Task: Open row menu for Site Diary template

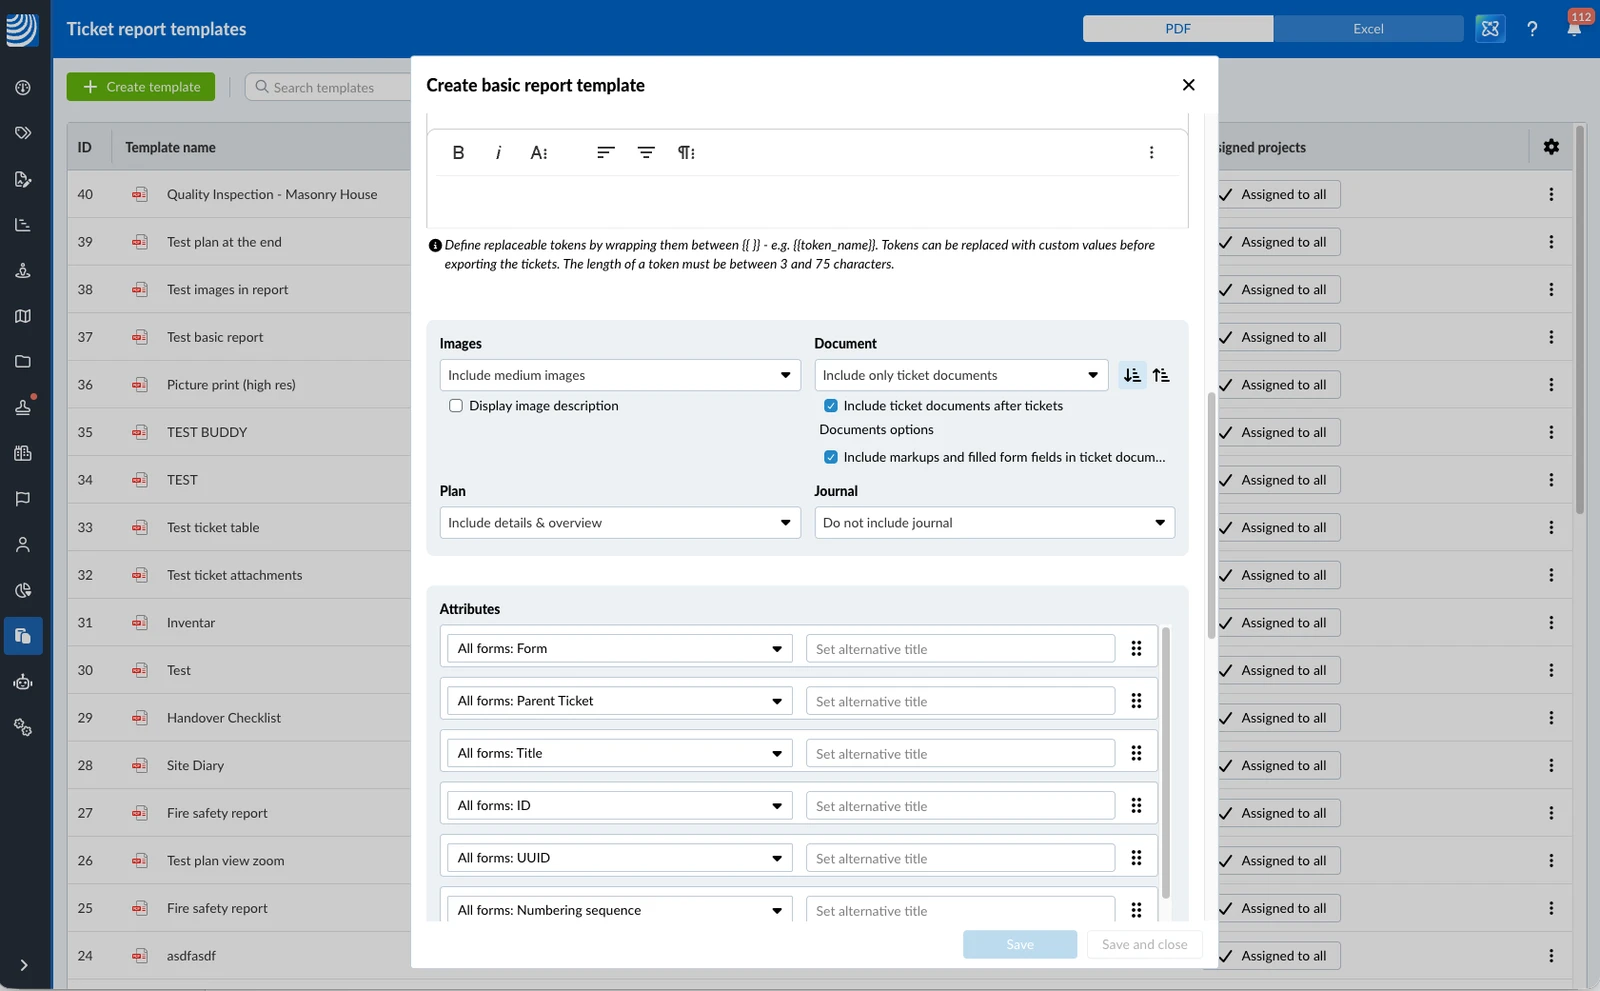Action: (1551, 766)
